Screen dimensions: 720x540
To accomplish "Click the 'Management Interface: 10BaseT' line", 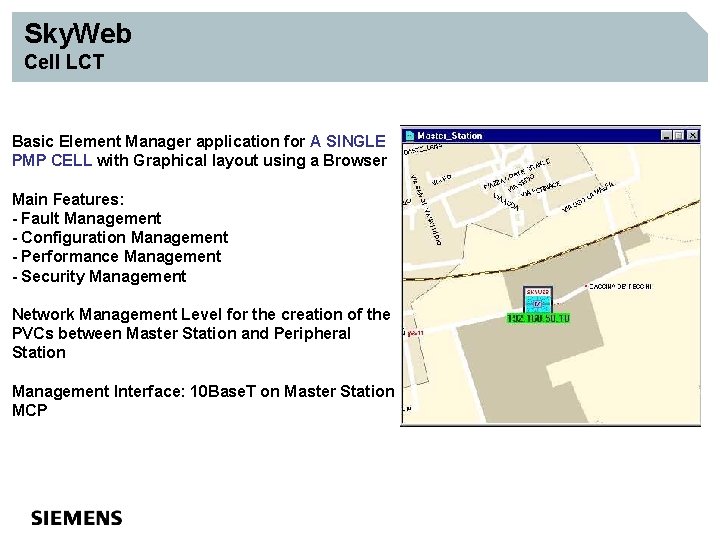I will point(203,400).
